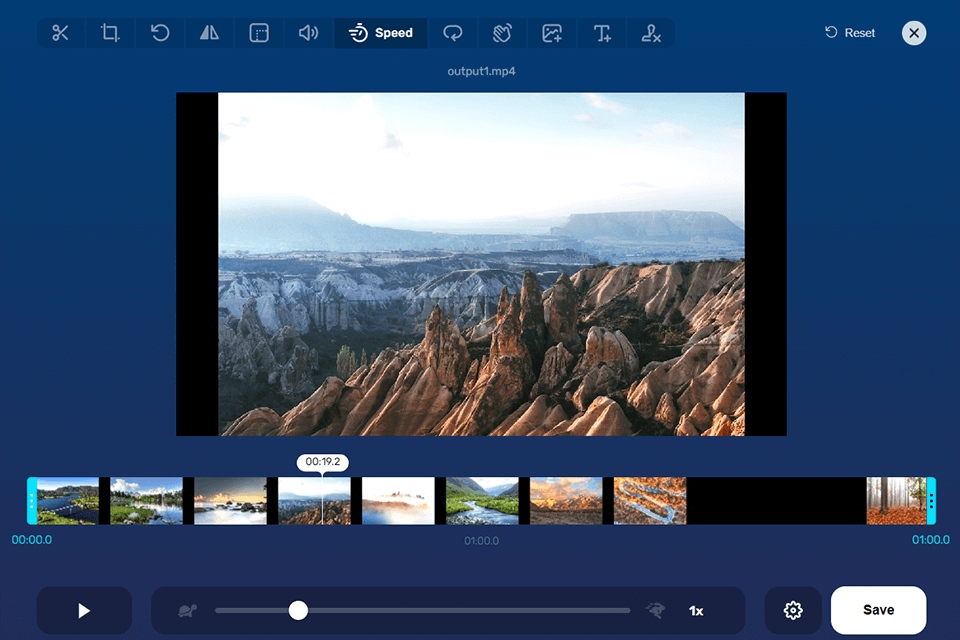This screenshot has height=640, width=960.
Task: Click the turtle slow speed icon
Action: pyautogui.click(x=187, y=610)
